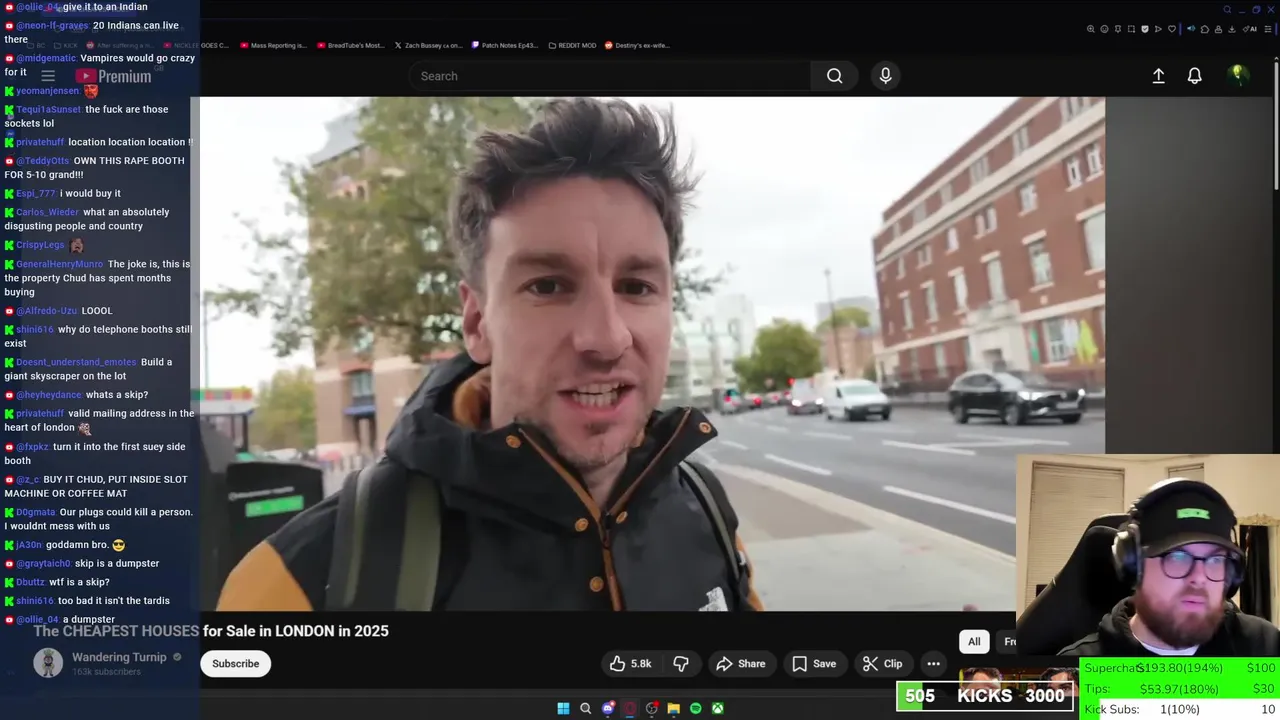Click chat username GeneralHenryMunro
The height and width of the screenshot is (720, 1280).
tap(60, 264)
